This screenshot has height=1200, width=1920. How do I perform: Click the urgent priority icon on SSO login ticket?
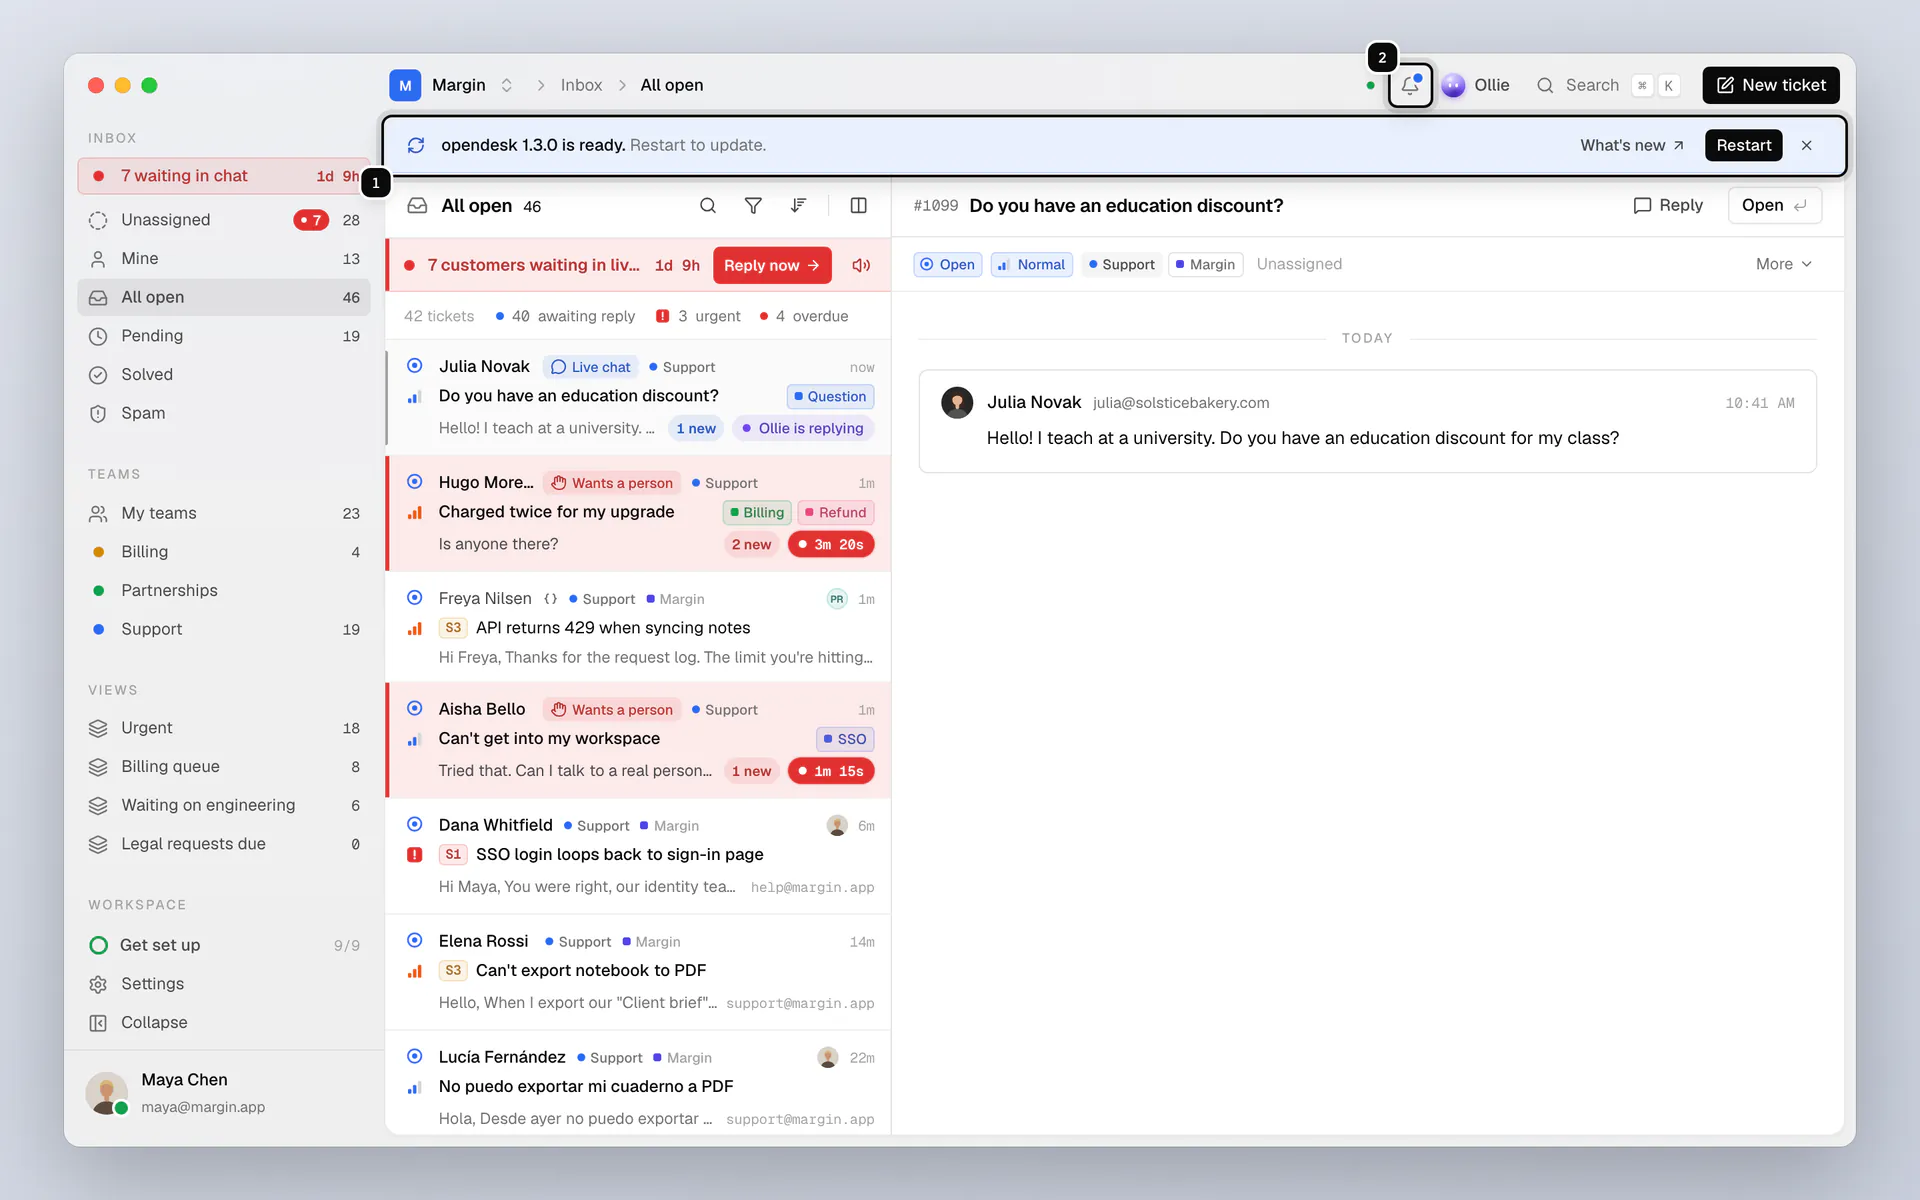pyautogui.click(x=414, y=855)
